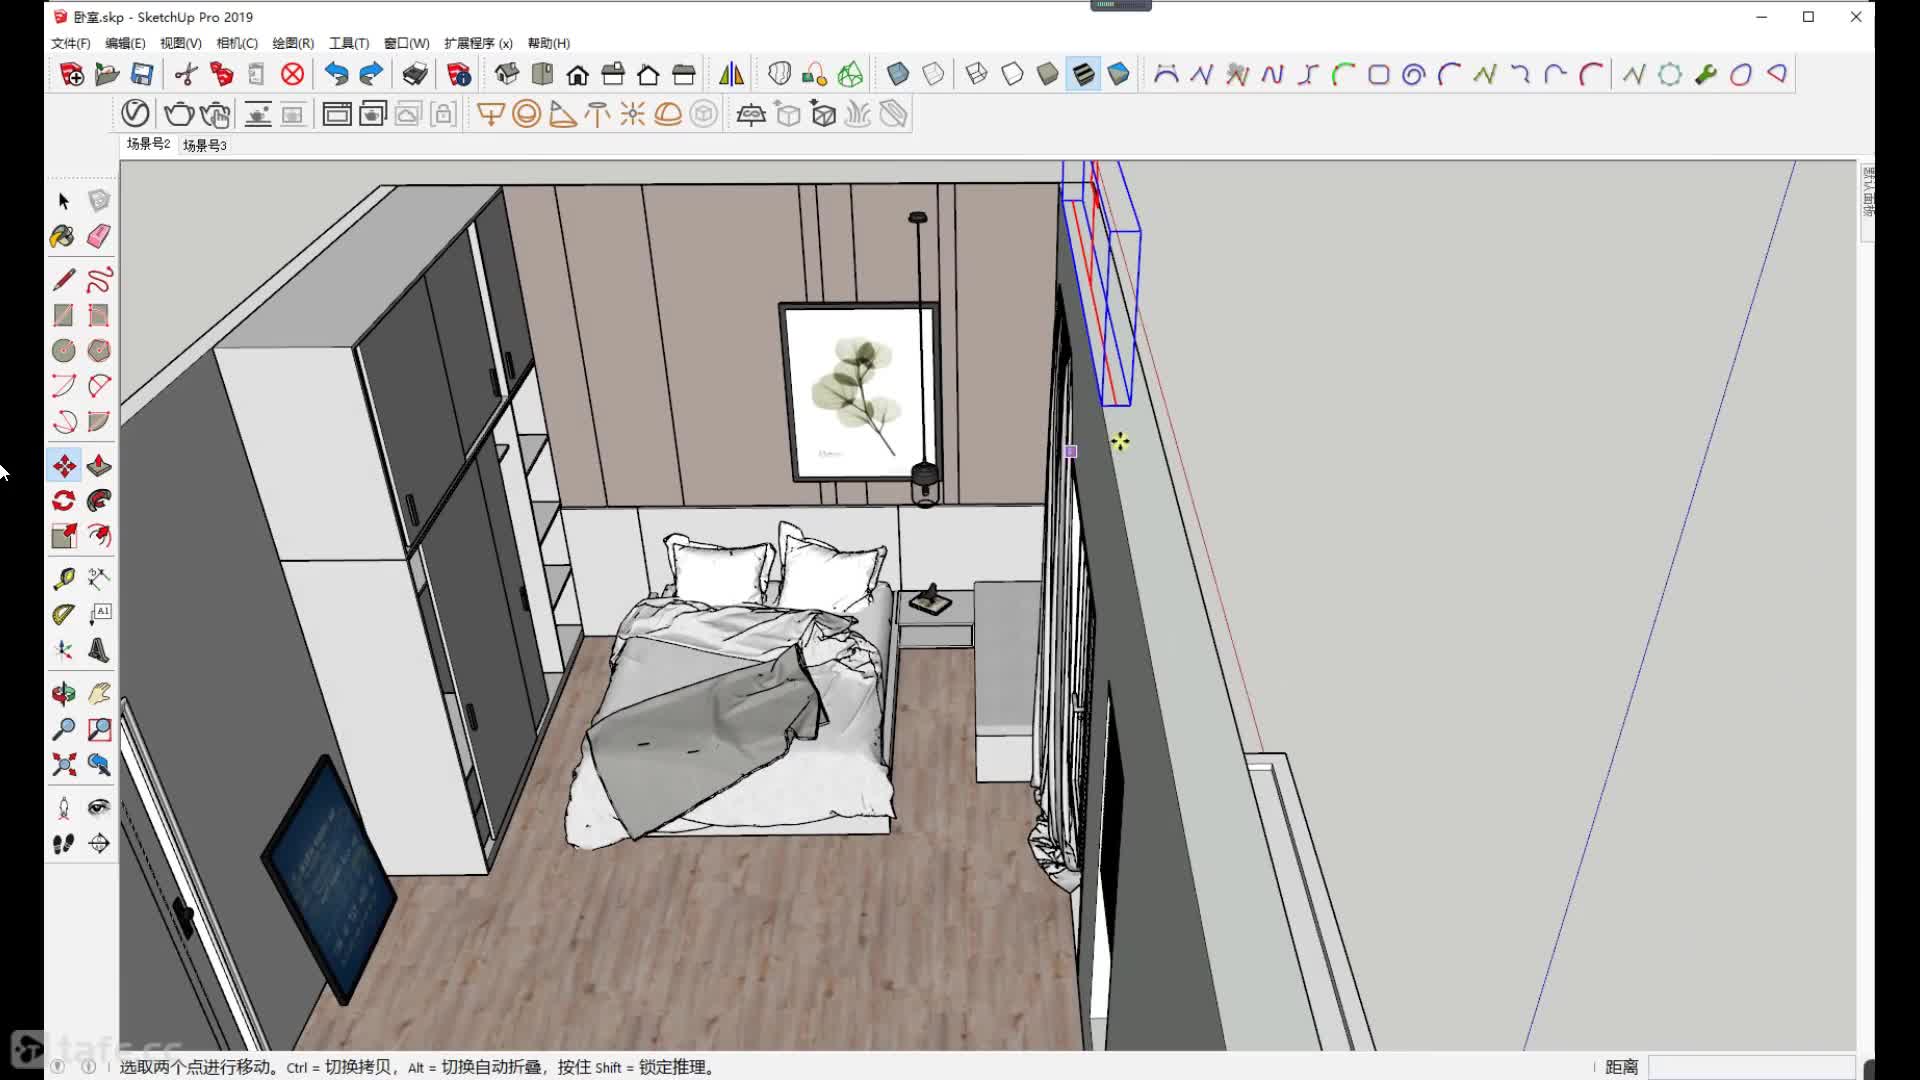Select the Rectangle tool
Viewport: 1920px width, 1080px height.
pyautogui.click(x=64, y=315)
